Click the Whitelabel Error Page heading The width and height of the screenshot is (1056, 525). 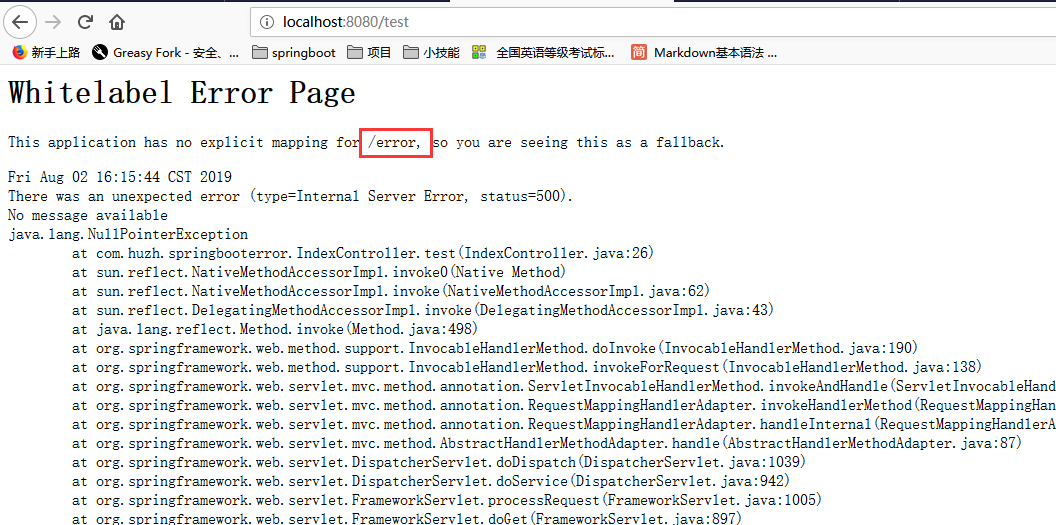pyautogui.click(x=182, y=93)
